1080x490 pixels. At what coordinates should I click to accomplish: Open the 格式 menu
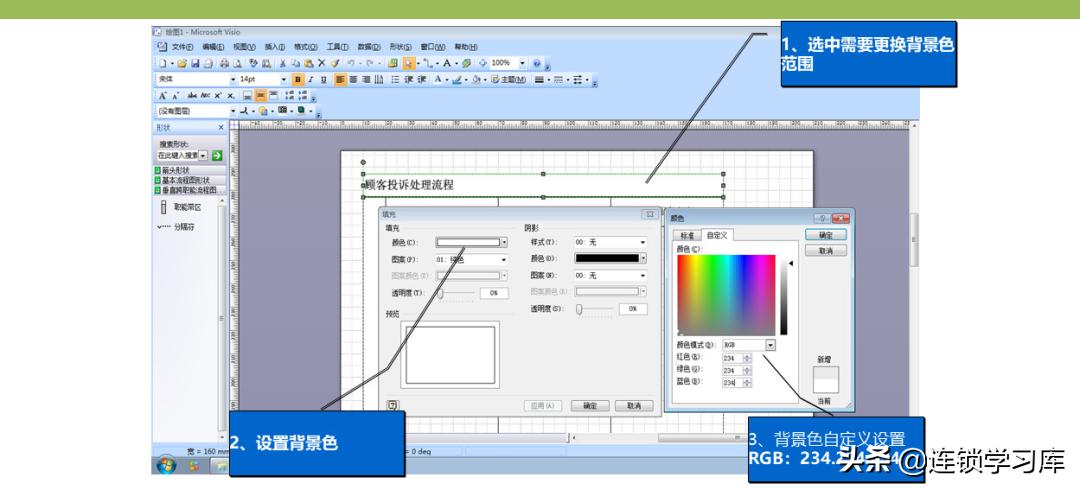(306, 47)
